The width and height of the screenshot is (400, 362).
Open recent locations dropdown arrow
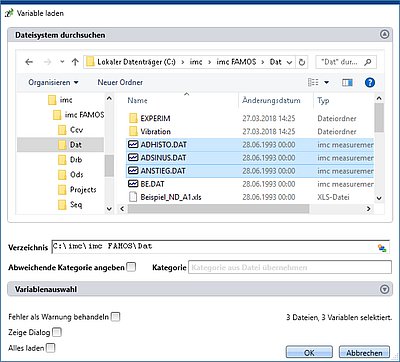click(x=62, y=62)
